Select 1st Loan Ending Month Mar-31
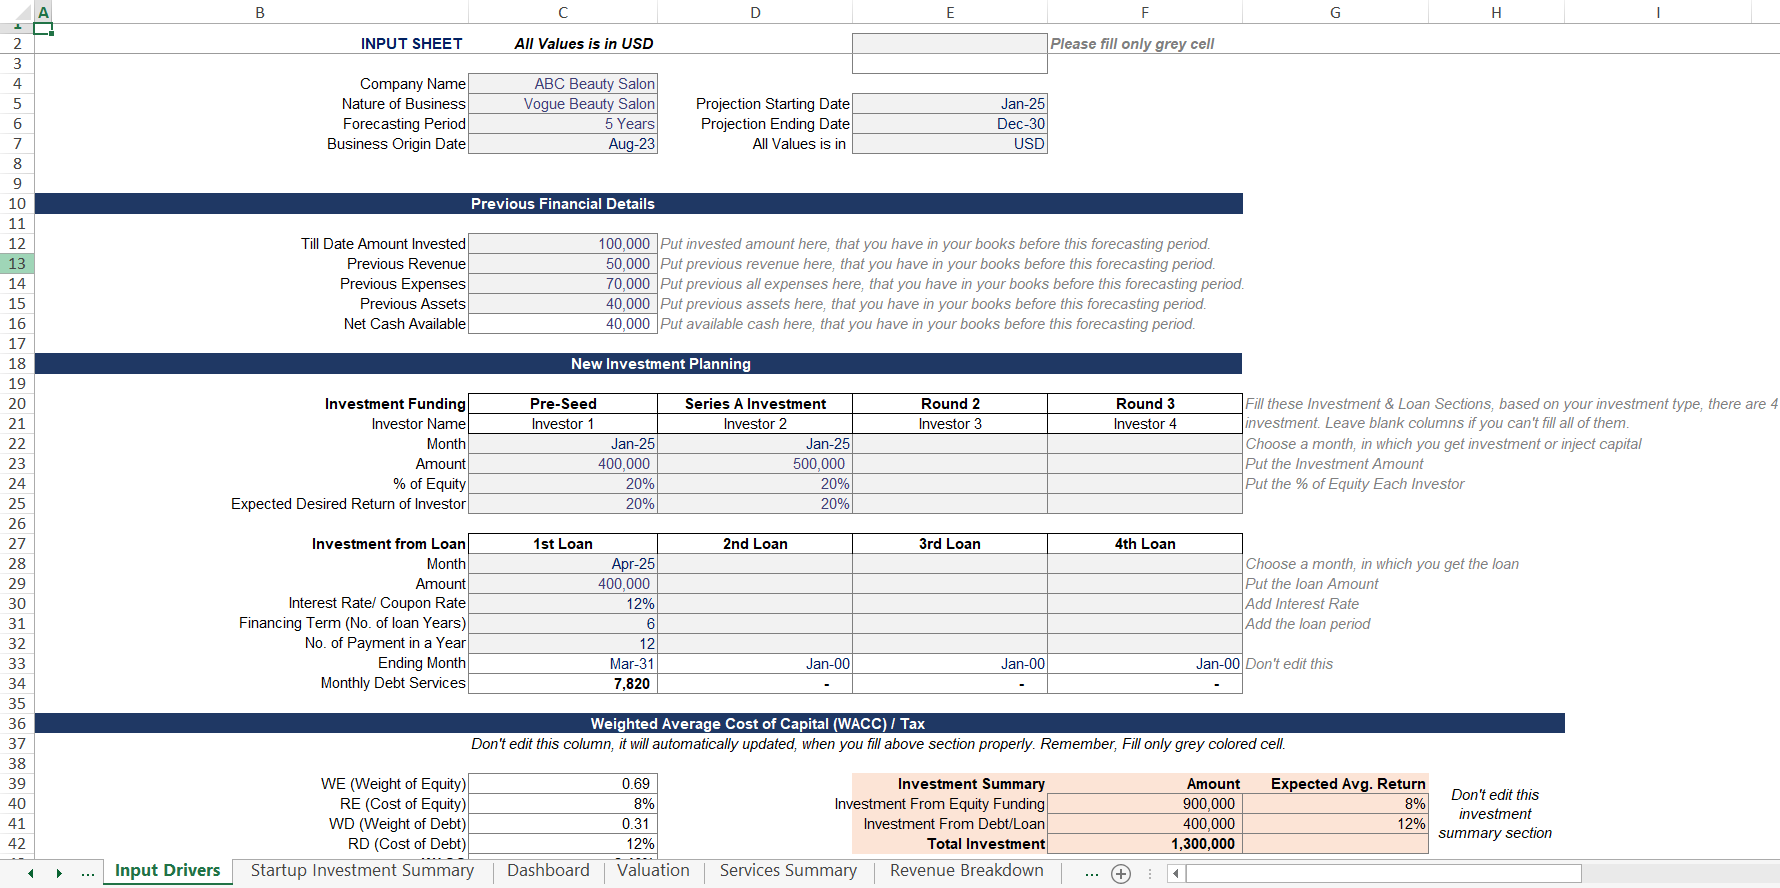Viewport: 1780px width, 888px height. pyautogui.click(x=563, y=664)
